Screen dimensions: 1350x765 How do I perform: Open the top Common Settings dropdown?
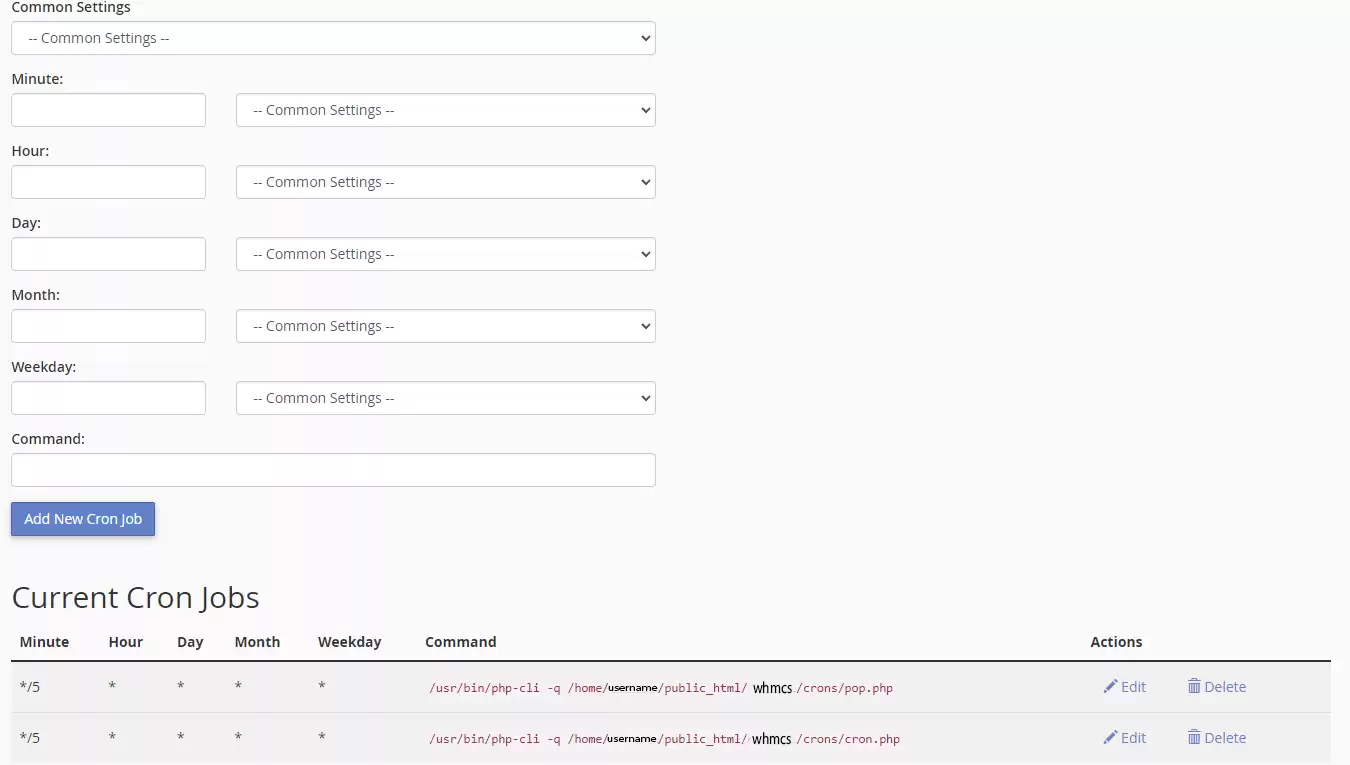click(333, 38)
